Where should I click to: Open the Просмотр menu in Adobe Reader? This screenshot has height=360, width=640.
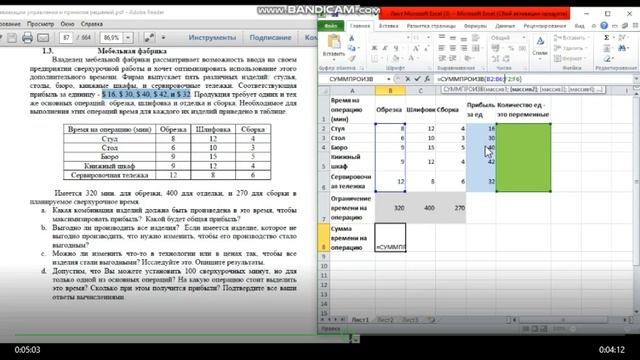point(40,24)
